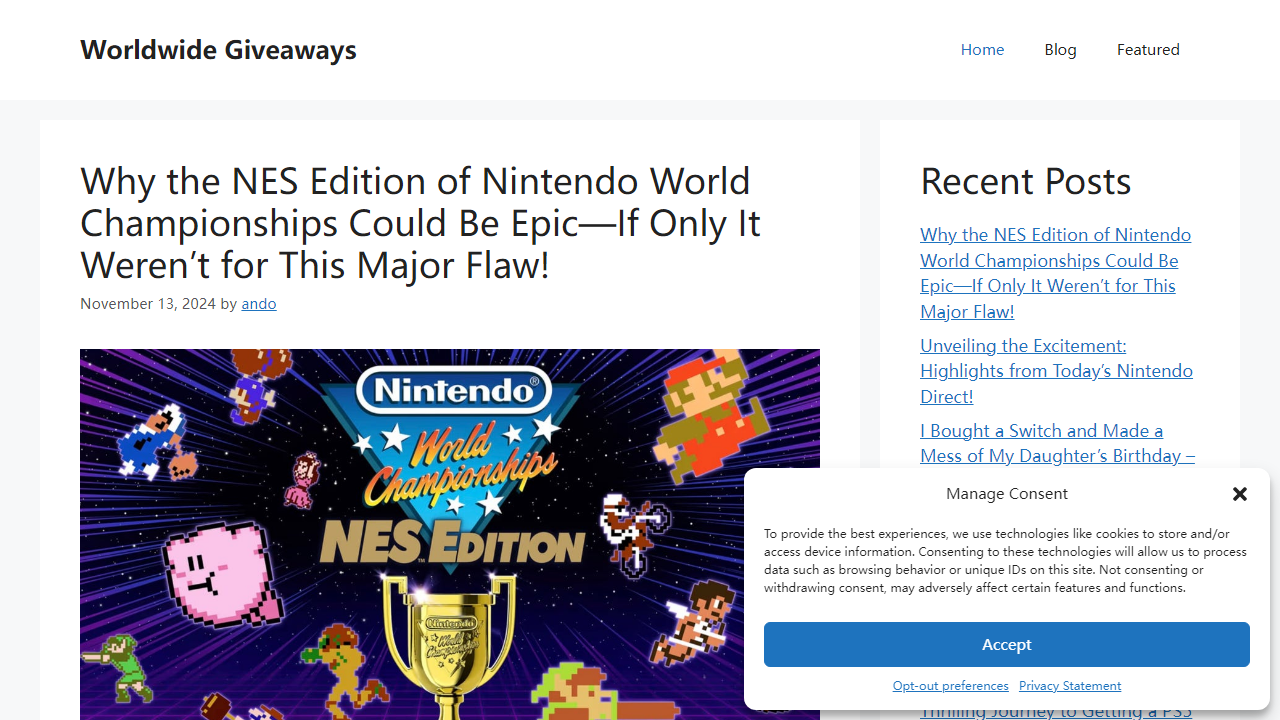
Task: Open the PS5 Thrilling Journey post
Action: 1055,710
